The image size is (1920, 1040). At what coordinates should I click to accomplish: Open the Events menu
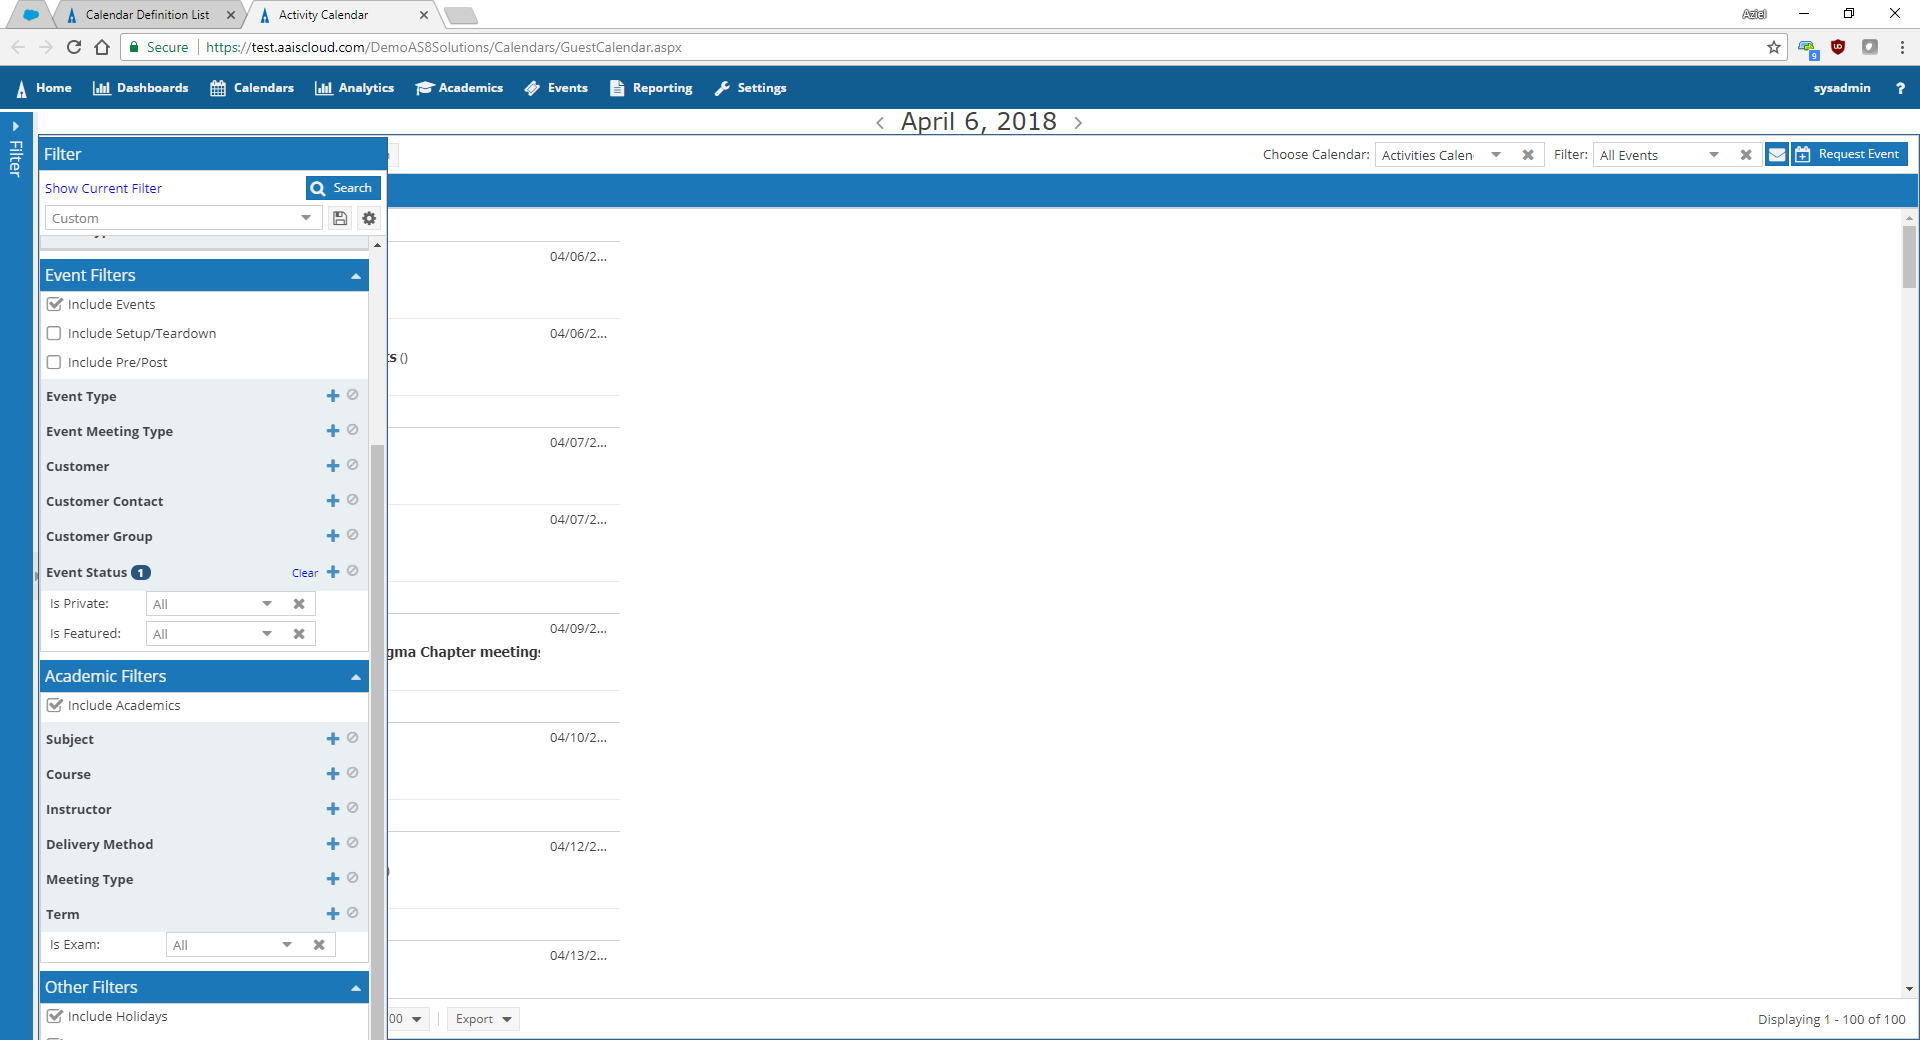[556, 88]
